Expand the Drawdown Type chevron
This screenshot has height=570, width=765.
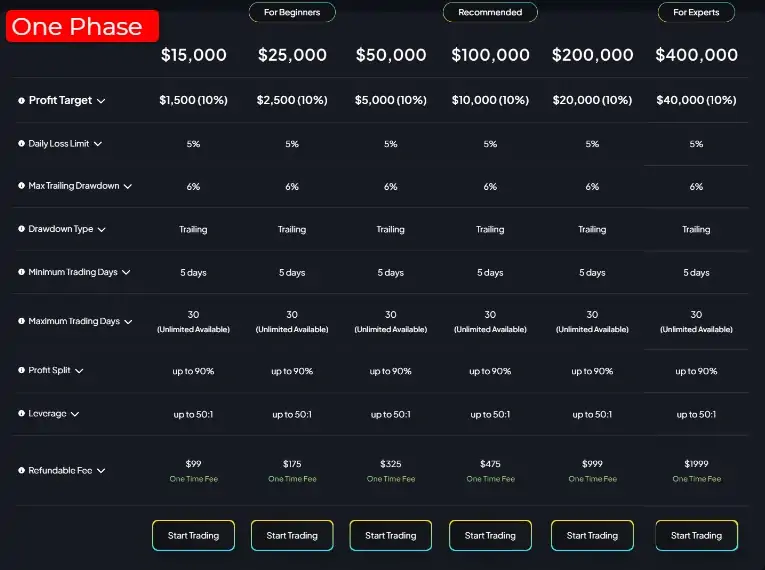click(102, 229)
